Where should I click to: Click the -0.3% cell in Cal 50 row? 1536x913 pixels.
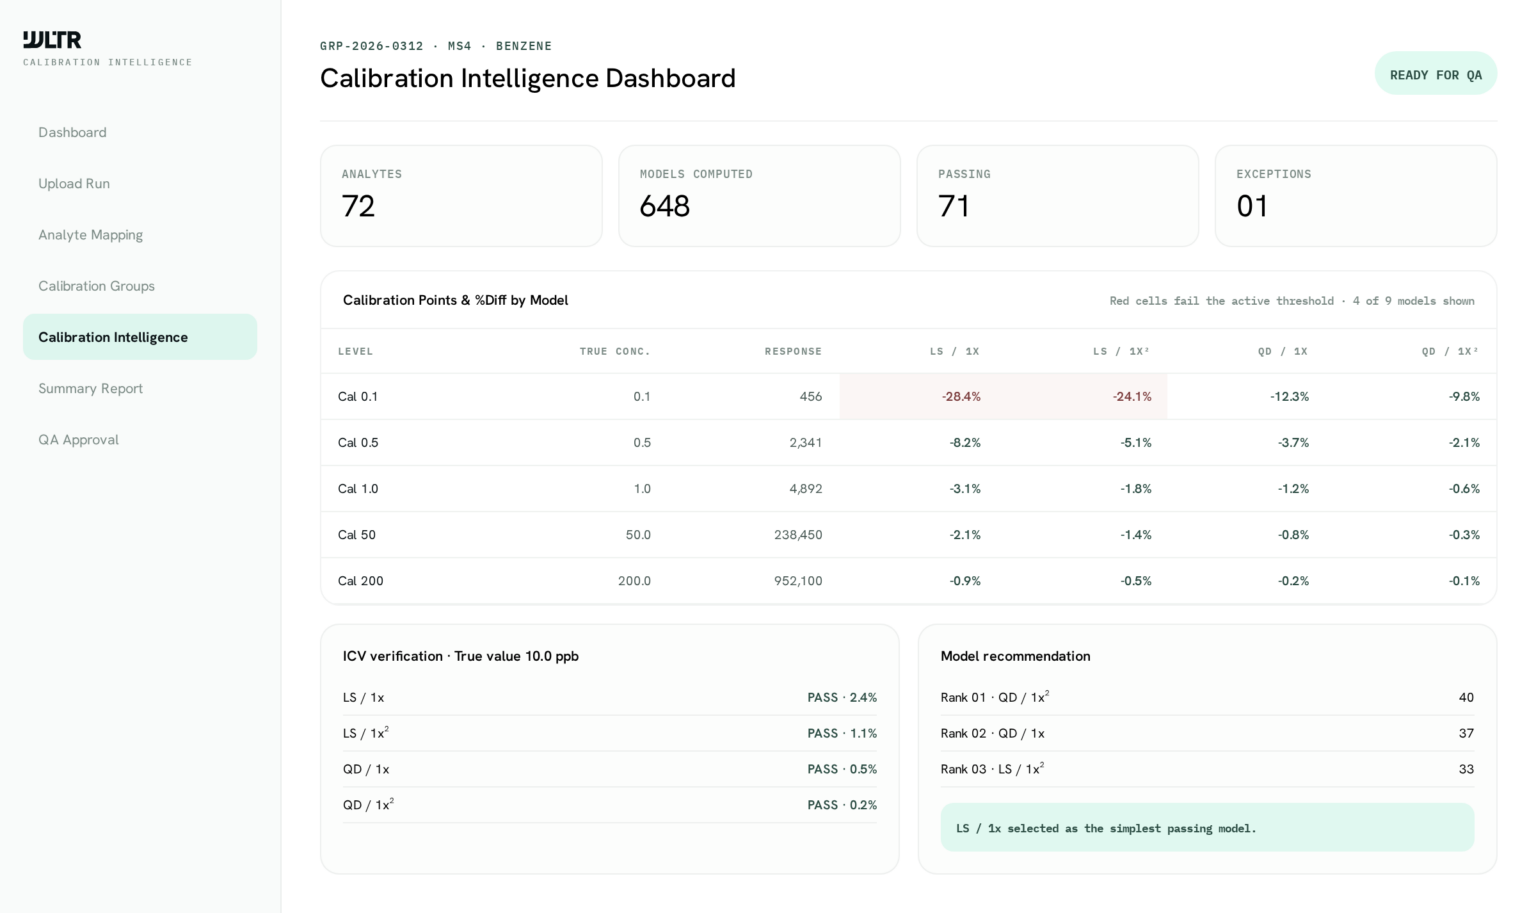click(x=1464, y=534)
